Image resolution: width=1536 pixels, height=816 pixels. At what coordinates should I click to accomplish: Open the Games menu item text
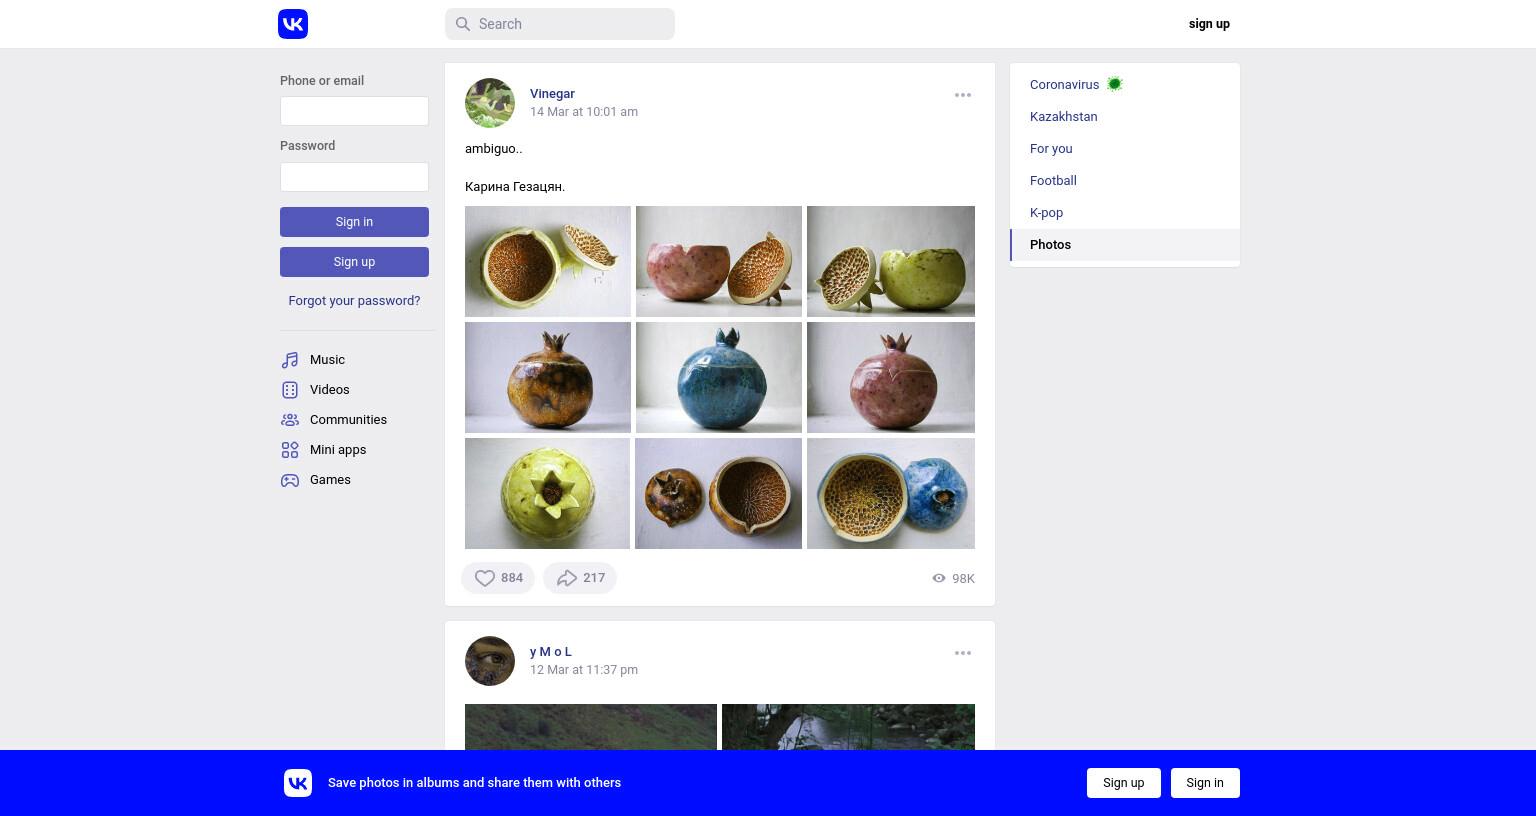[330, 480]
